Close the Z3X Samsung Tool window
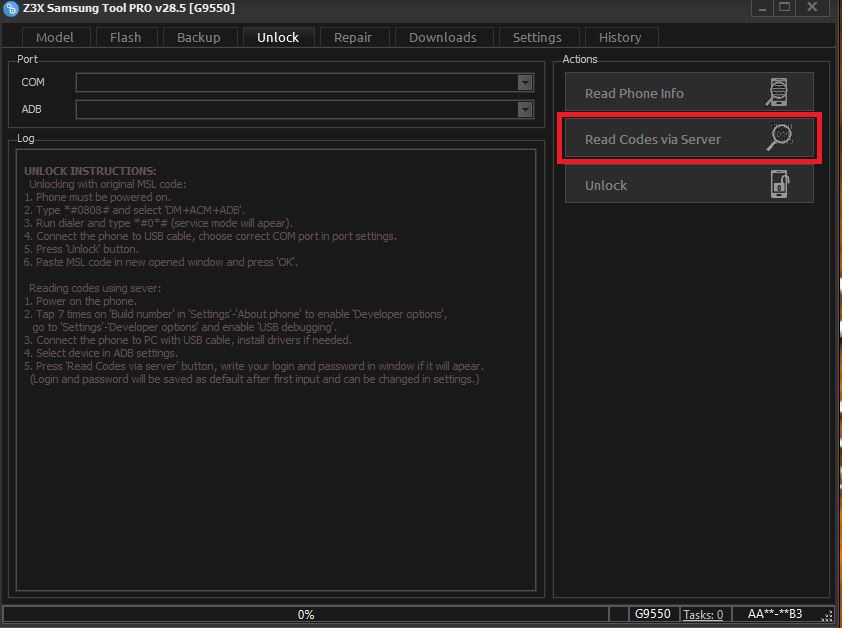The image size is (842, 628). pyautogui.click(x=812, y=8)
